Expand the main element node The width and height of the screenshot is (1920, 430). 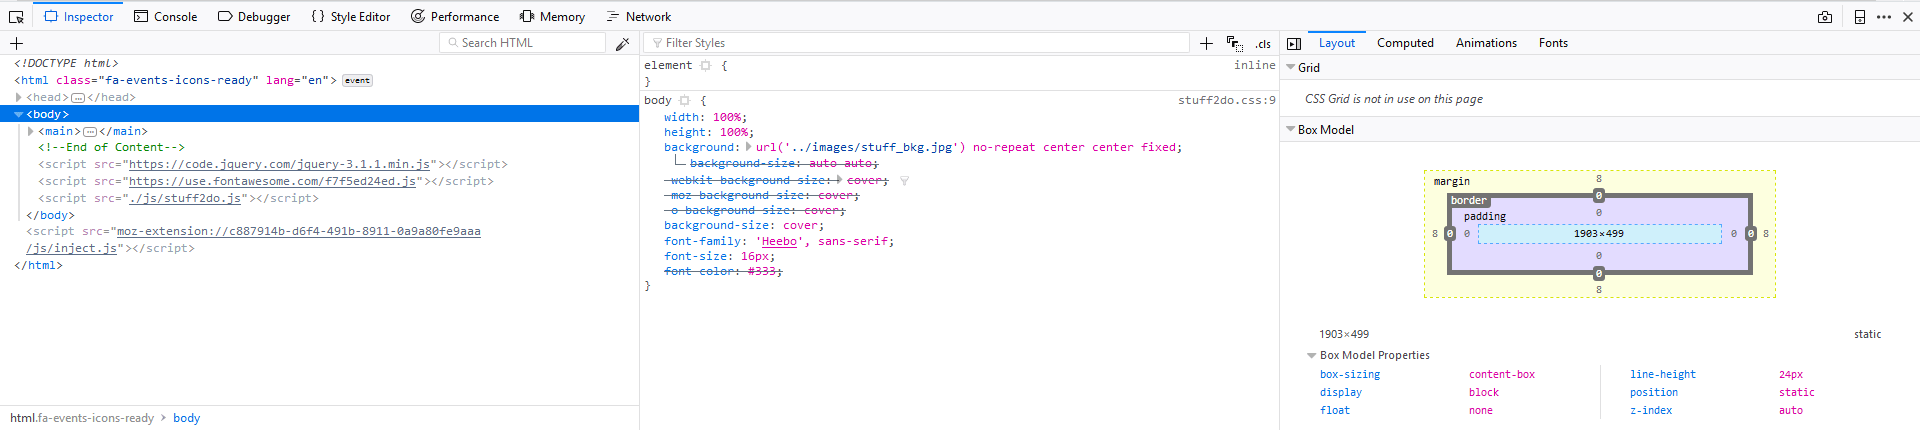31,132
